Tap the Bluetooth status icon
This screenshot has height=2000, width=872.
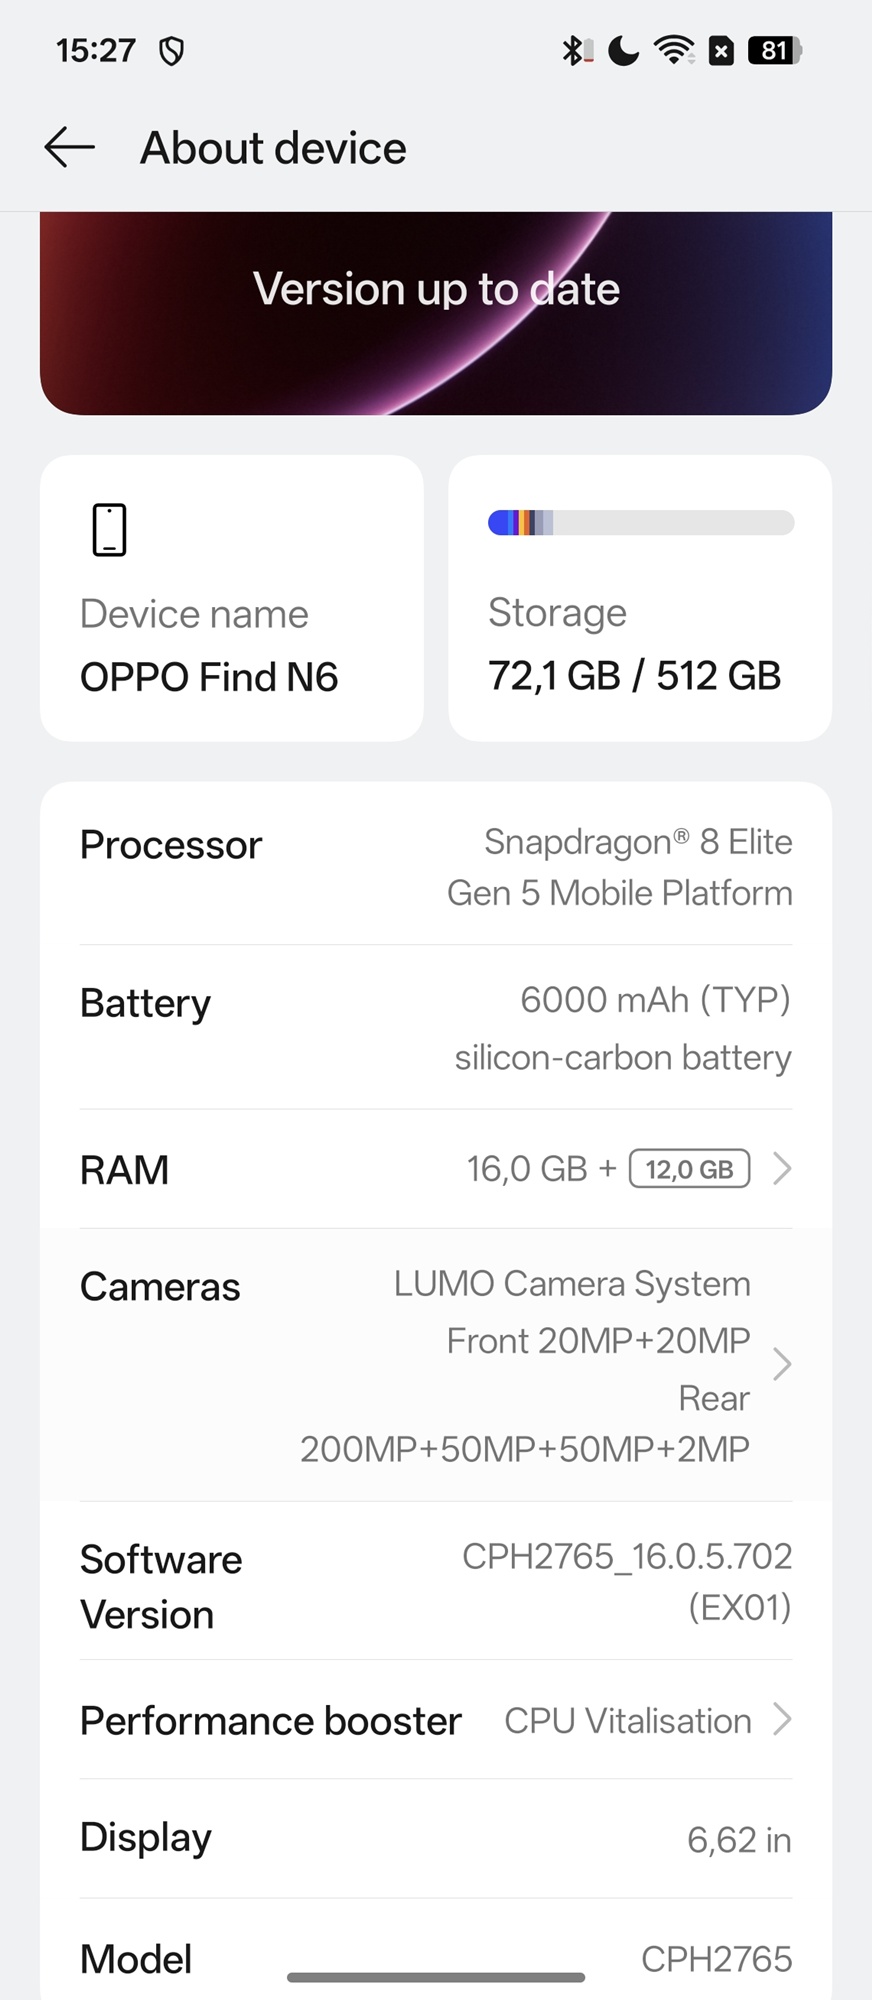[x=575, y=50]
